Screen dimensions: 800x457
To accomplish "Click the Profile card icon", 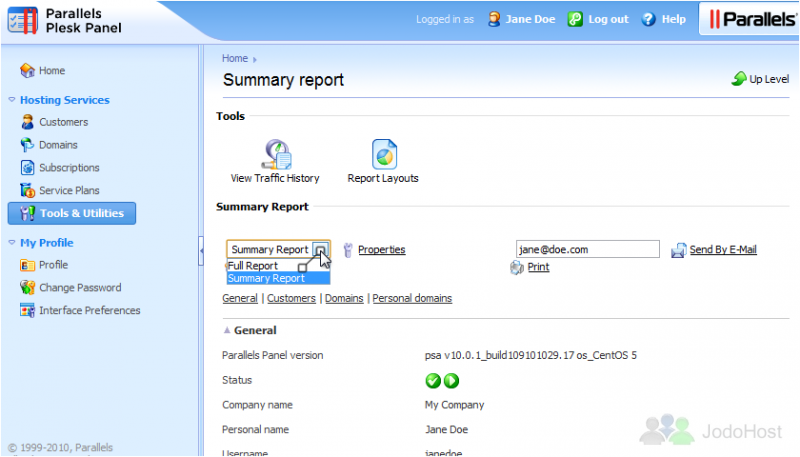I will coord(27,265).
